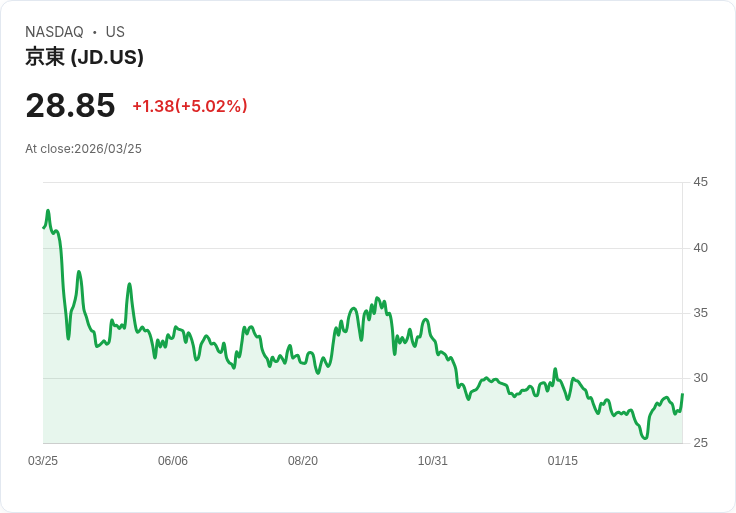Select the +1.38(+5.02%) price change text
The height and width of the screenshot is (513, 736).
tap(189, 106)
